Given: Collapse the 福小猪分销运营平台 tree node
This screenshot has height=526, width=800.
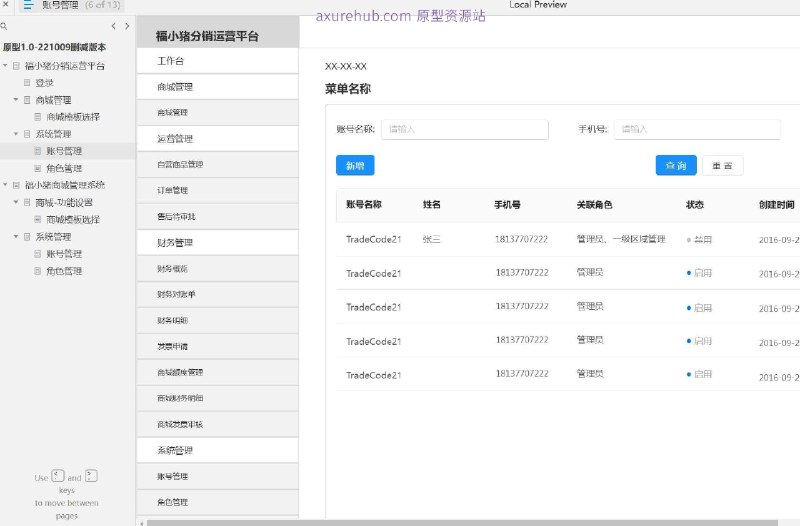Looking at the screenshot, I should click(x=5, y=66).
